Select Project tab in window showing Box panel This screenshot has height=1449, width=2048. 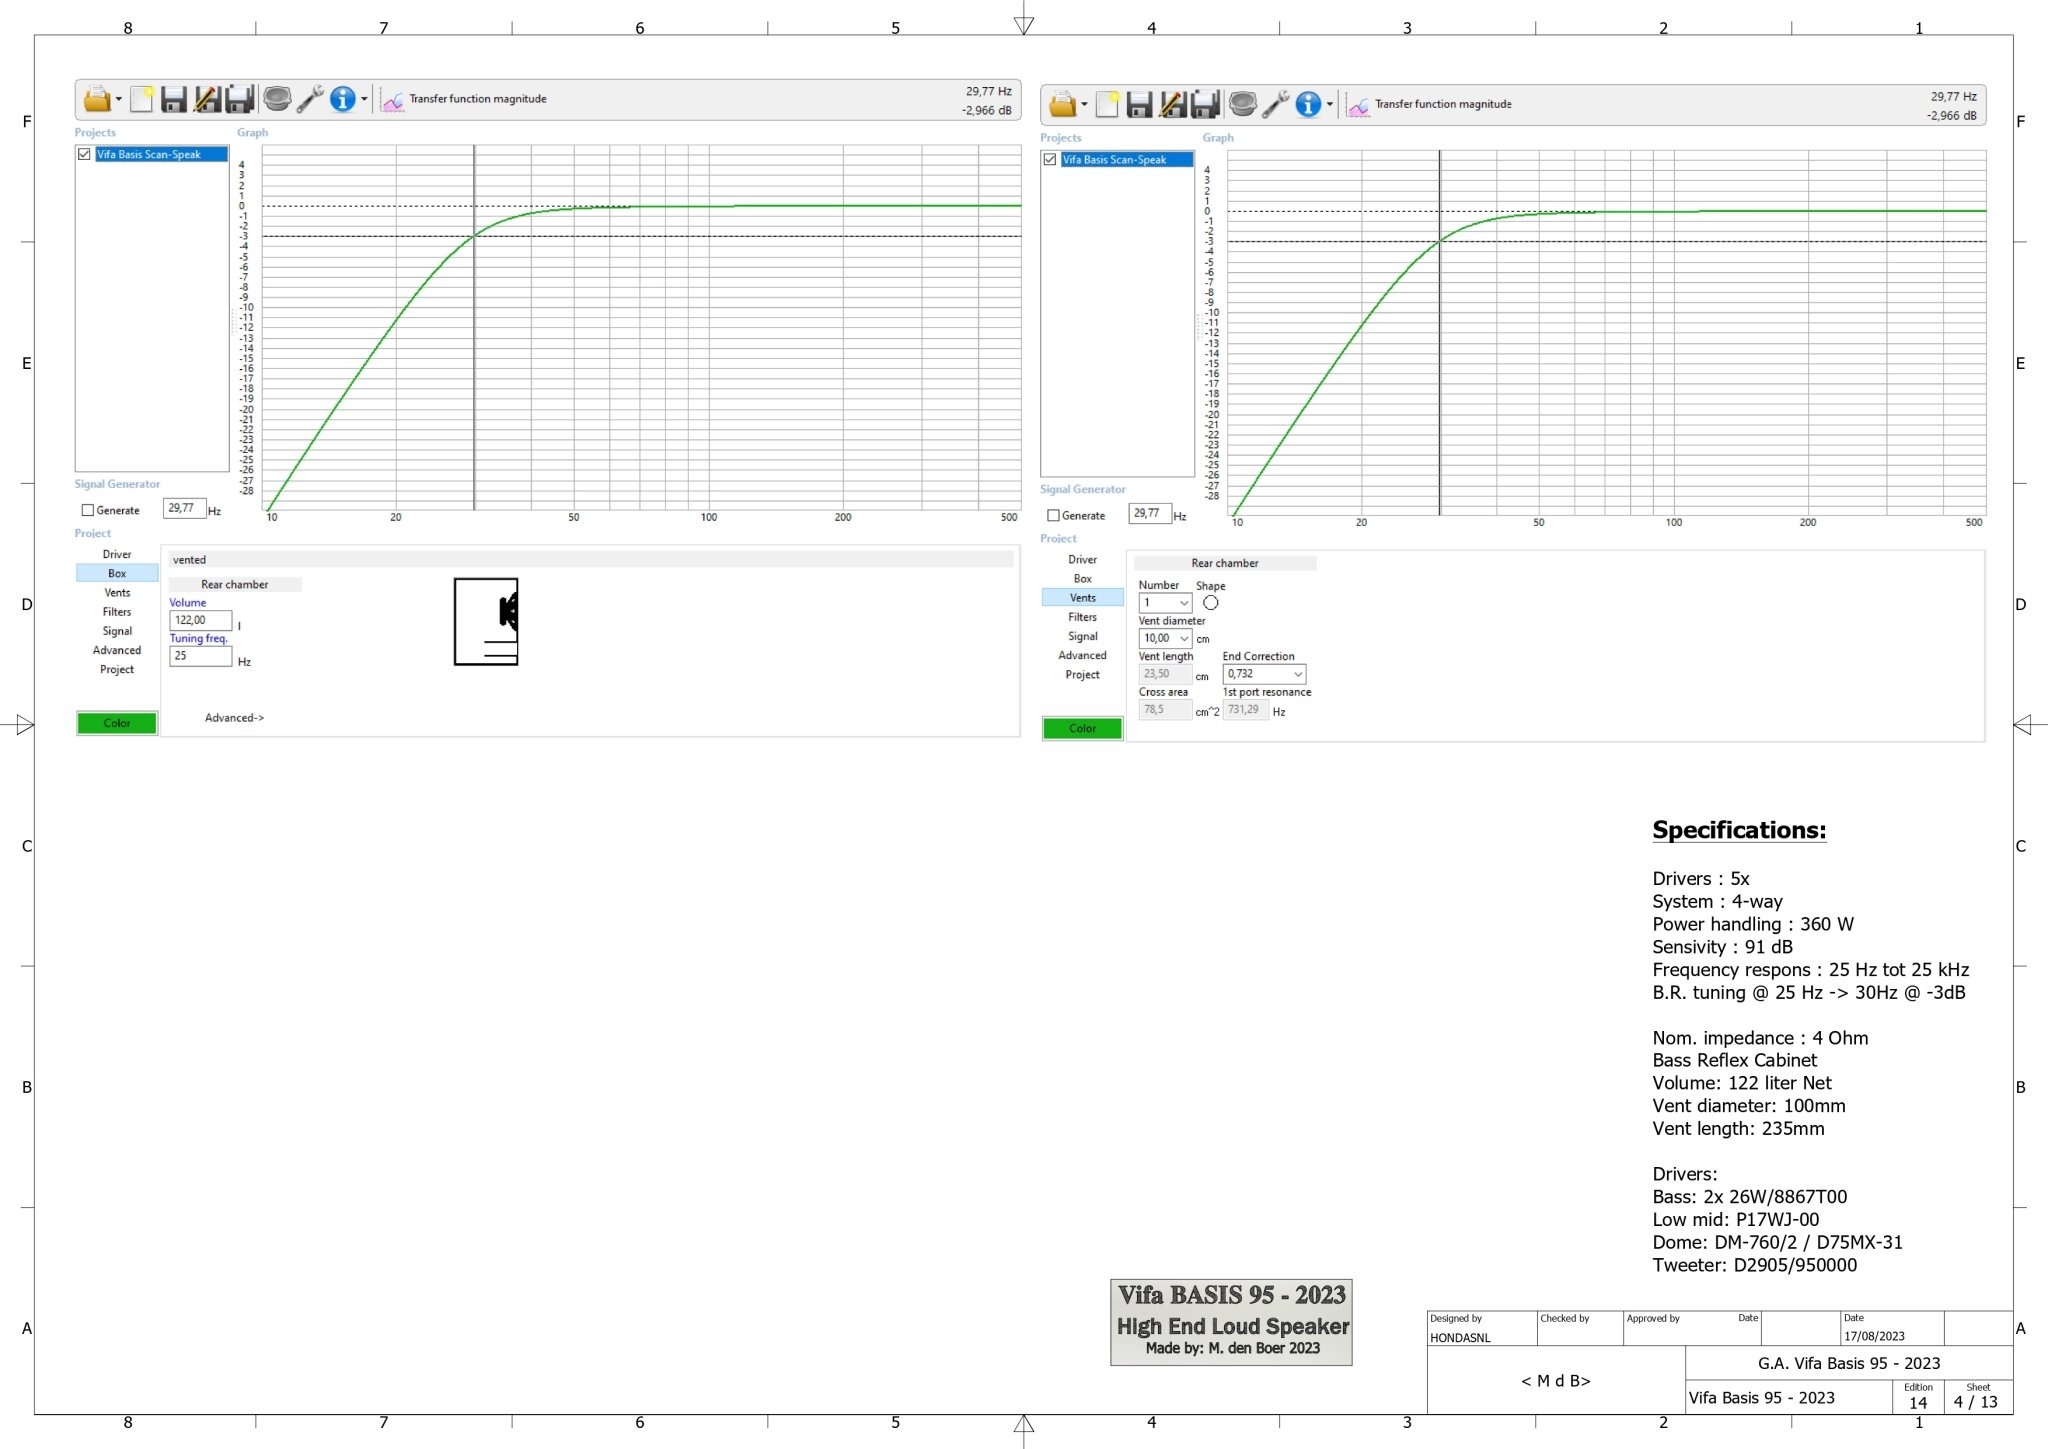117,669
